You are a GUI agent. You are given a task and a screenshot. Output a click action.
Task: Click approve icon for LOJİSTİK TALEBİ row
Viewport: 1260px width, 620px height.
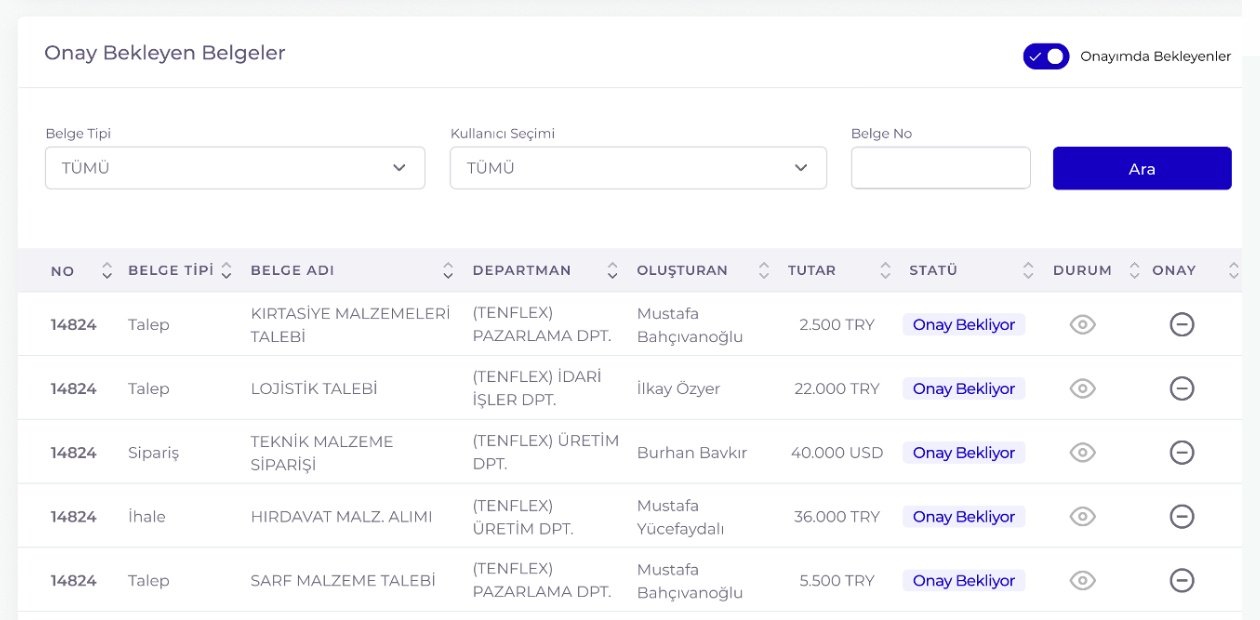point(1181,388)
